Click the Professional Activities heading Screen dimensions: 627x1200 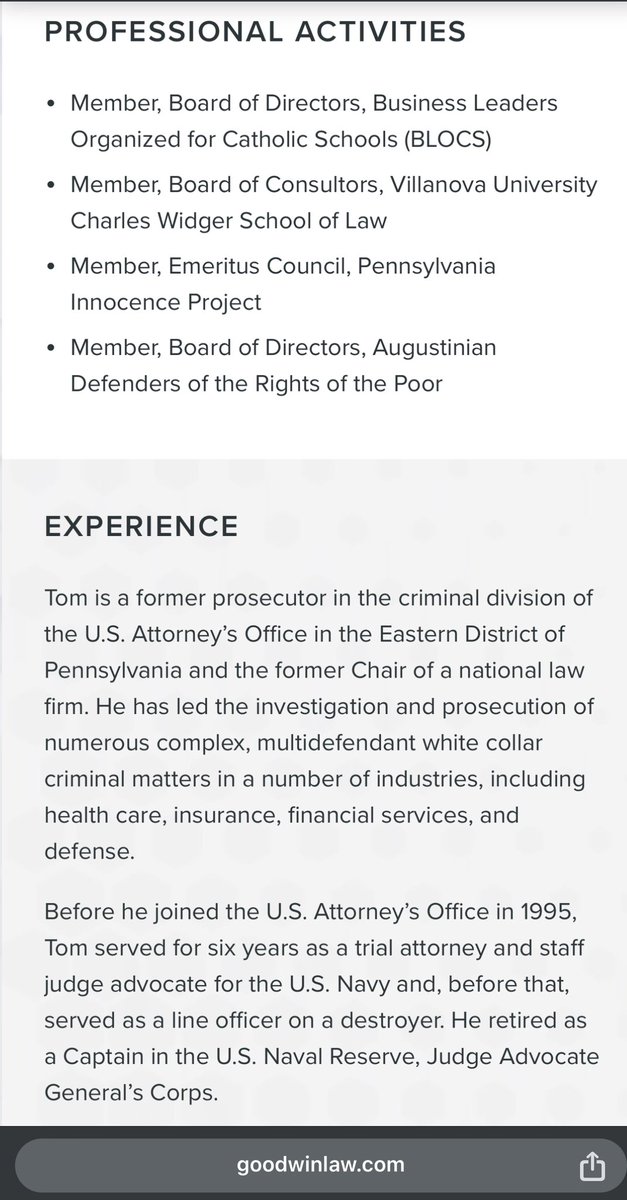click(x=255, y=32)
